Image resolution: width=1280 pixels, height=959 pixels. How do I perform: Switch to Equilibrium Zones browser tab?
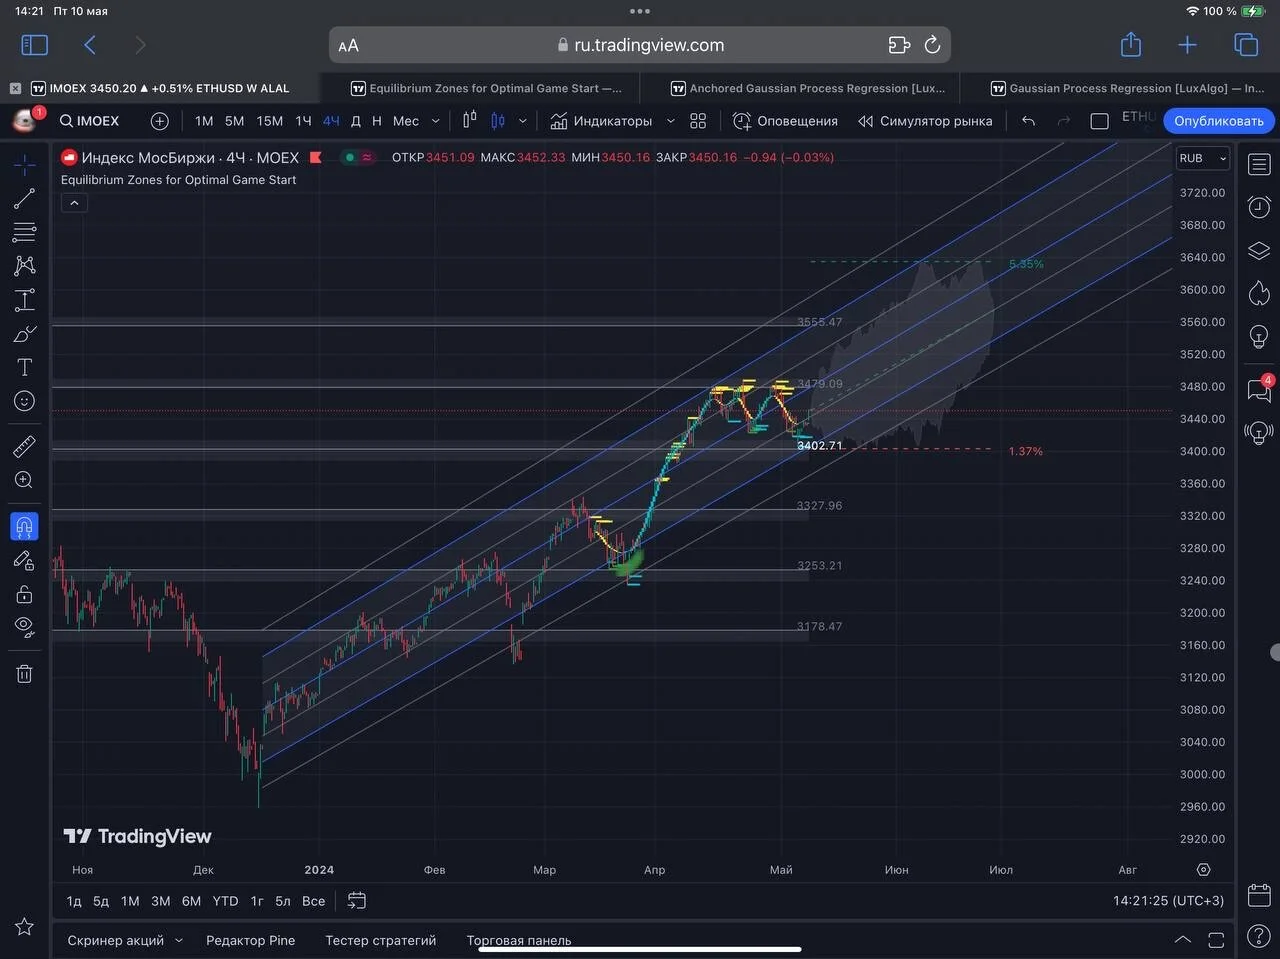coord(486,88)
